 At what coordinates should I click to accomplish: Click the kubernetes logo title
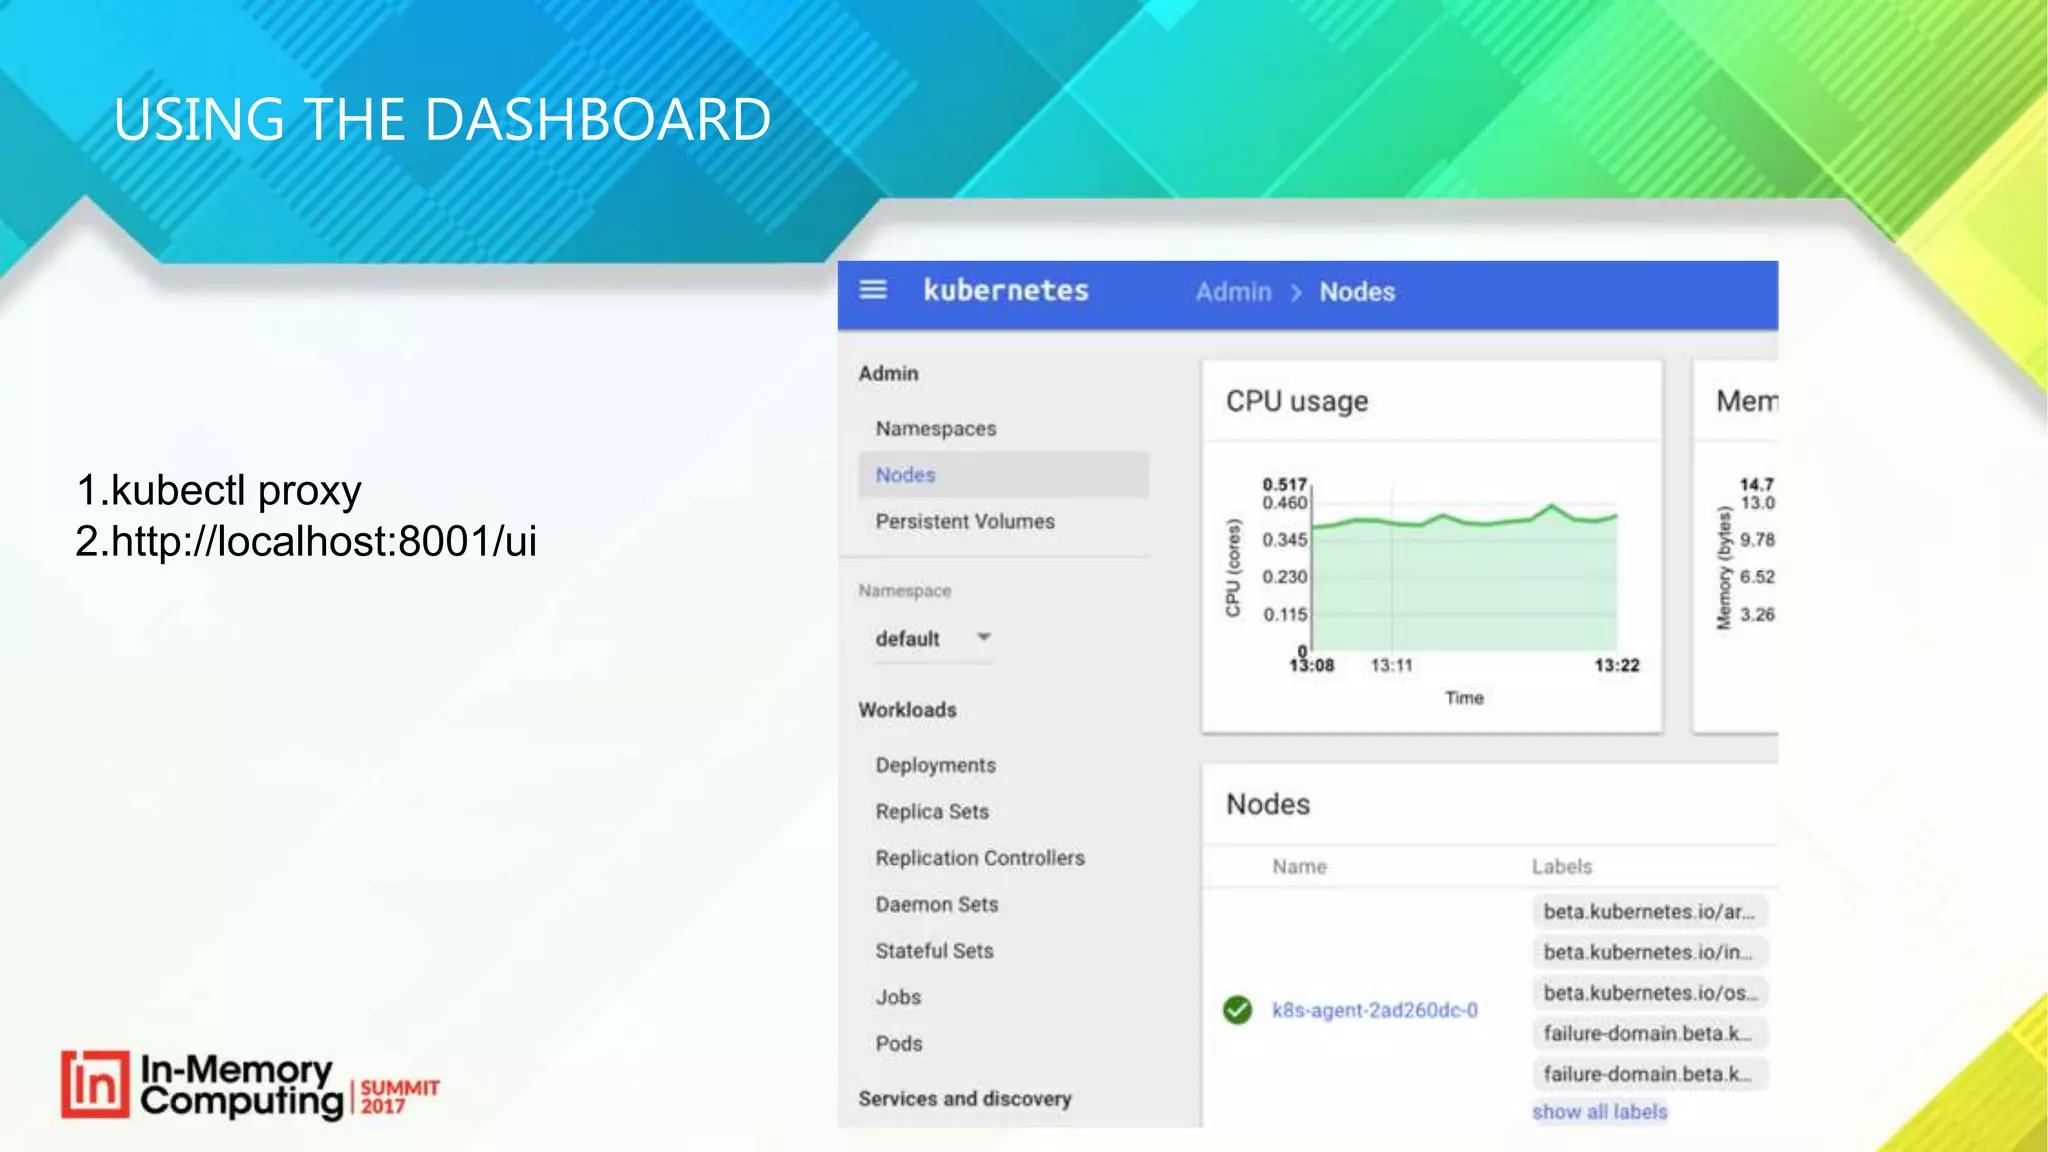pos(1006,291)
